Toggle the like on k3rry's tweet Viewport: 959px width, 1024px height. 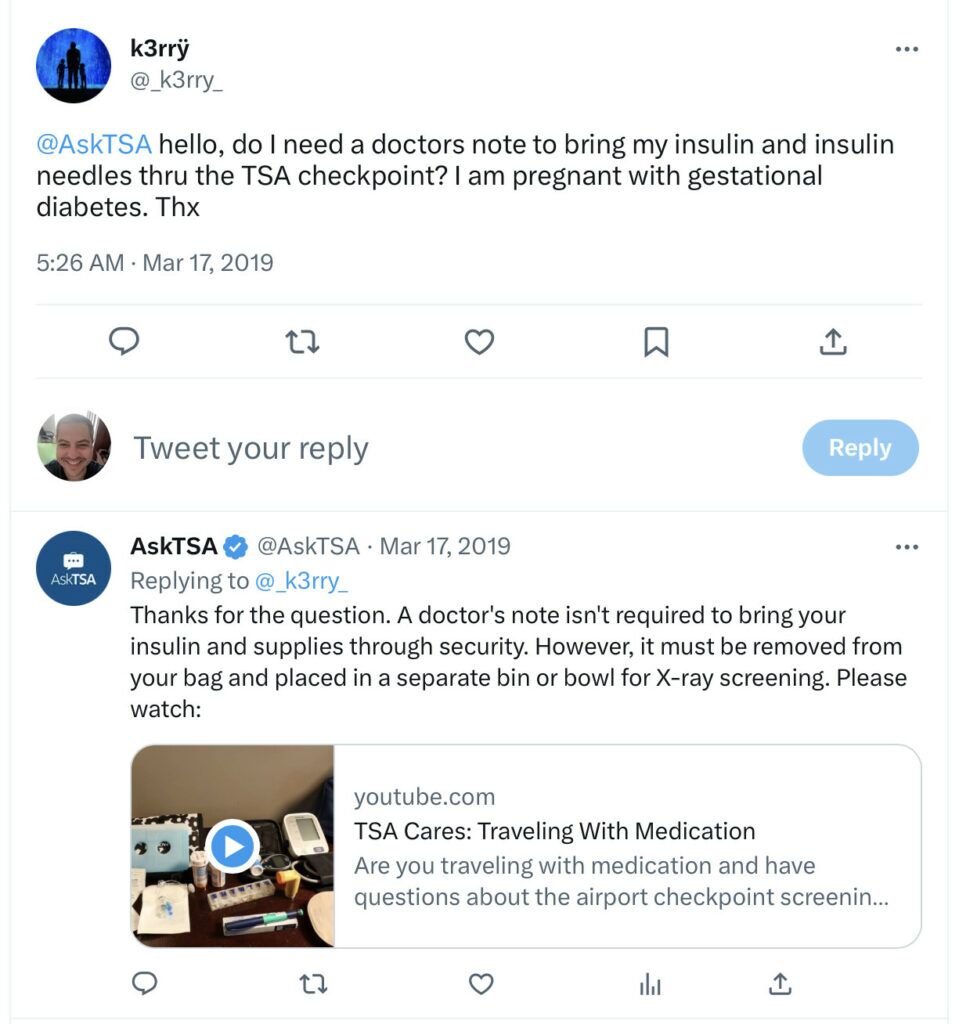click(479, 341)
